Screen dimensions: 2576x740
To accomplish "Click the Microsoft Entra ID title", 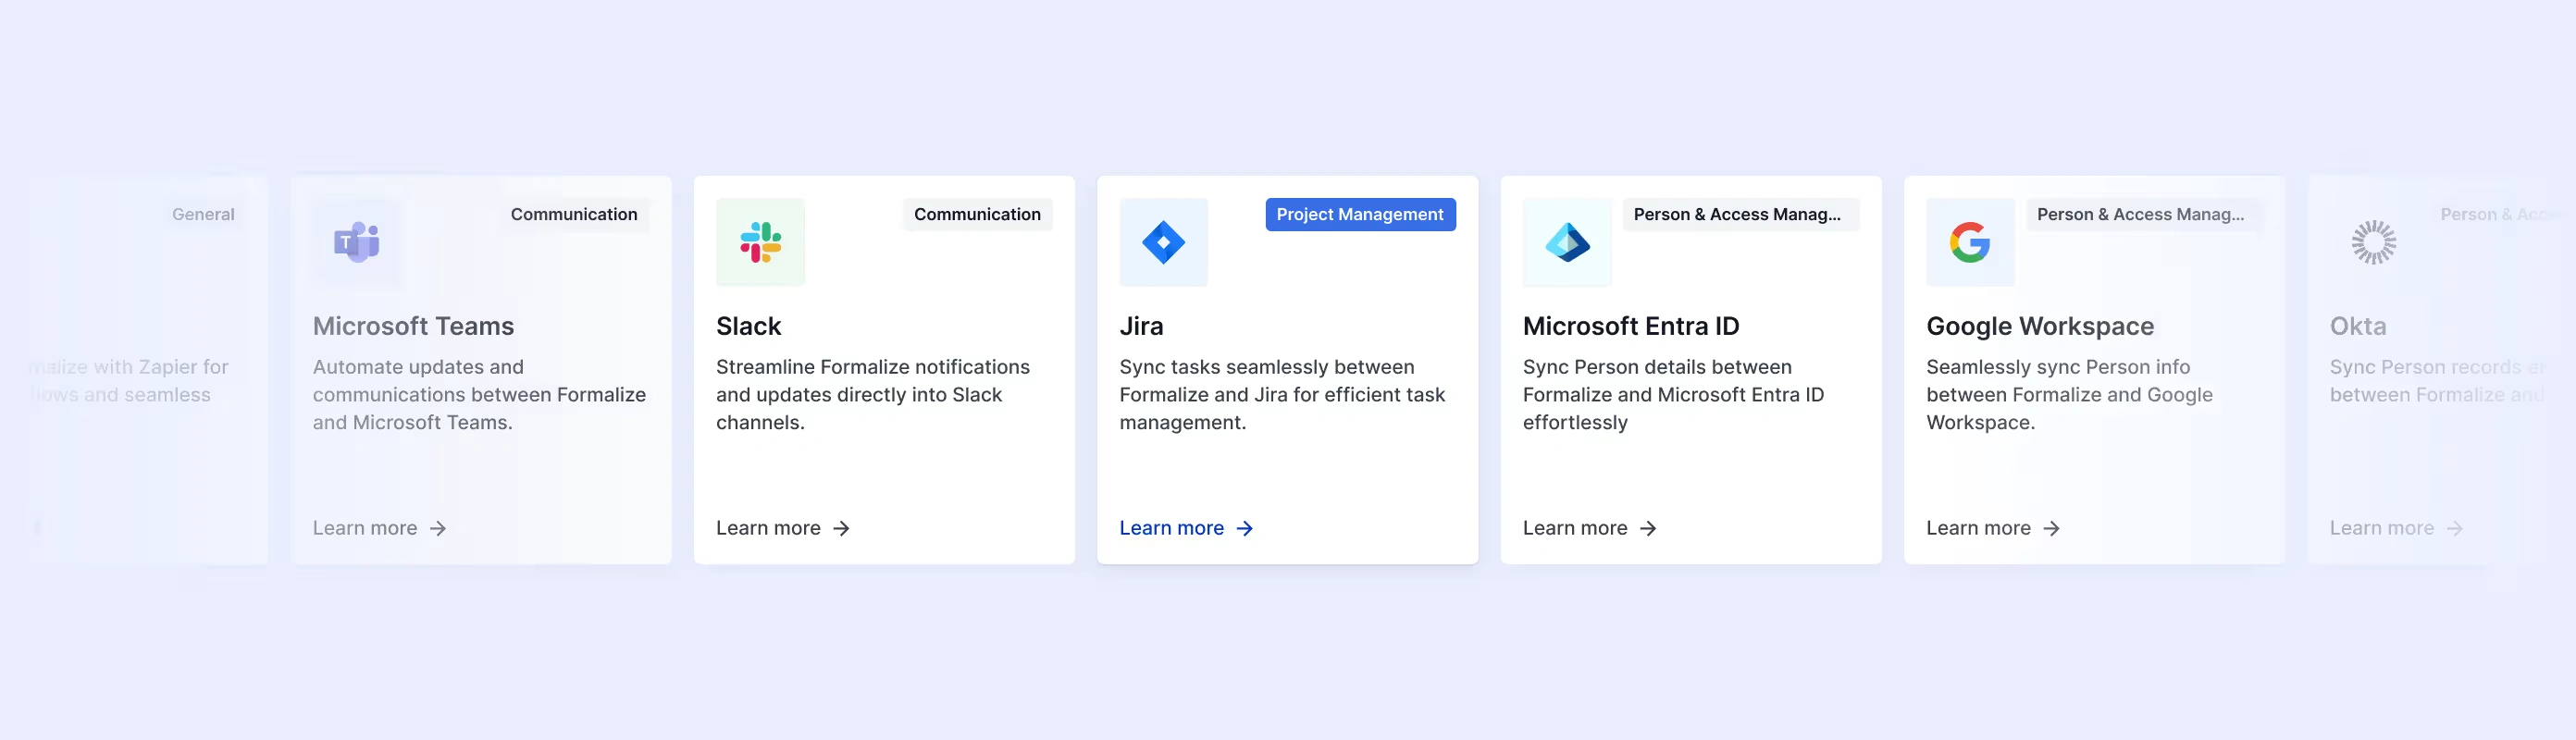I will tap(1631, 326).
